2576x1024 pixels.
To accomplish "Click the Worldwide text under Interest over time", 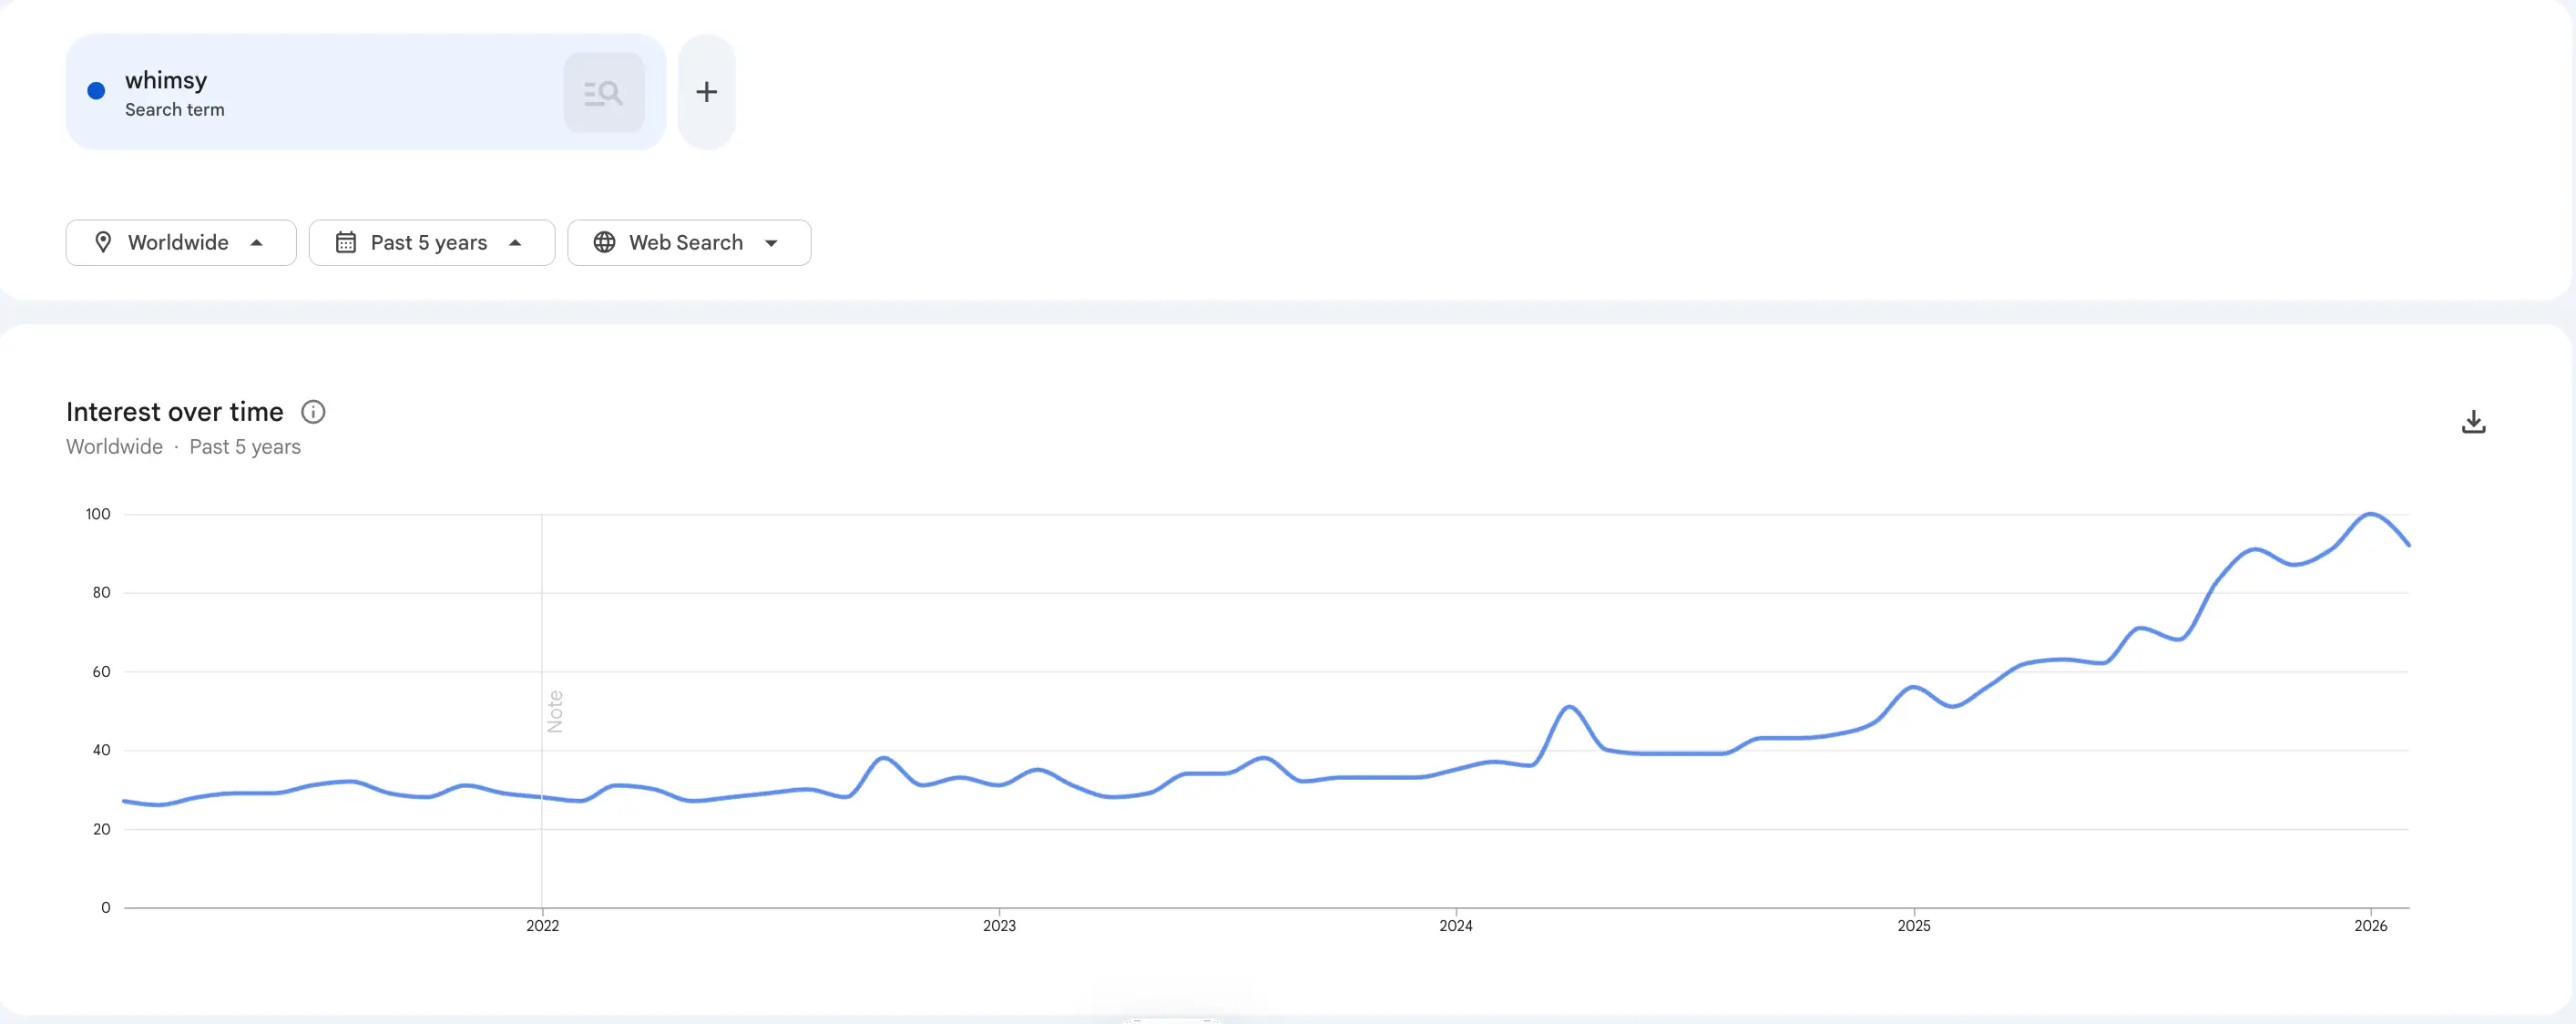I will point(113,447).
